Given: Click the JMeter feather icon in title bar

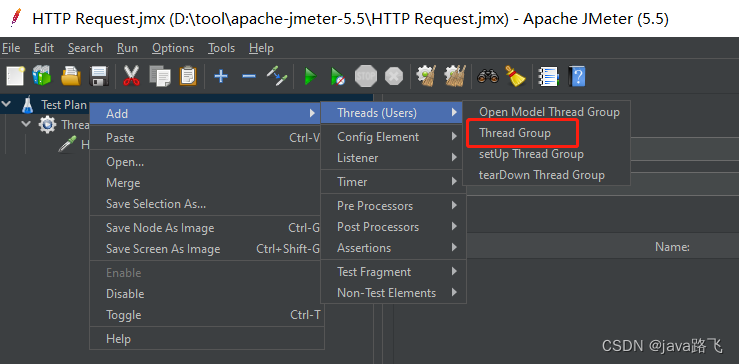Looking at the screenshot, I should click(x=16, y=18).
